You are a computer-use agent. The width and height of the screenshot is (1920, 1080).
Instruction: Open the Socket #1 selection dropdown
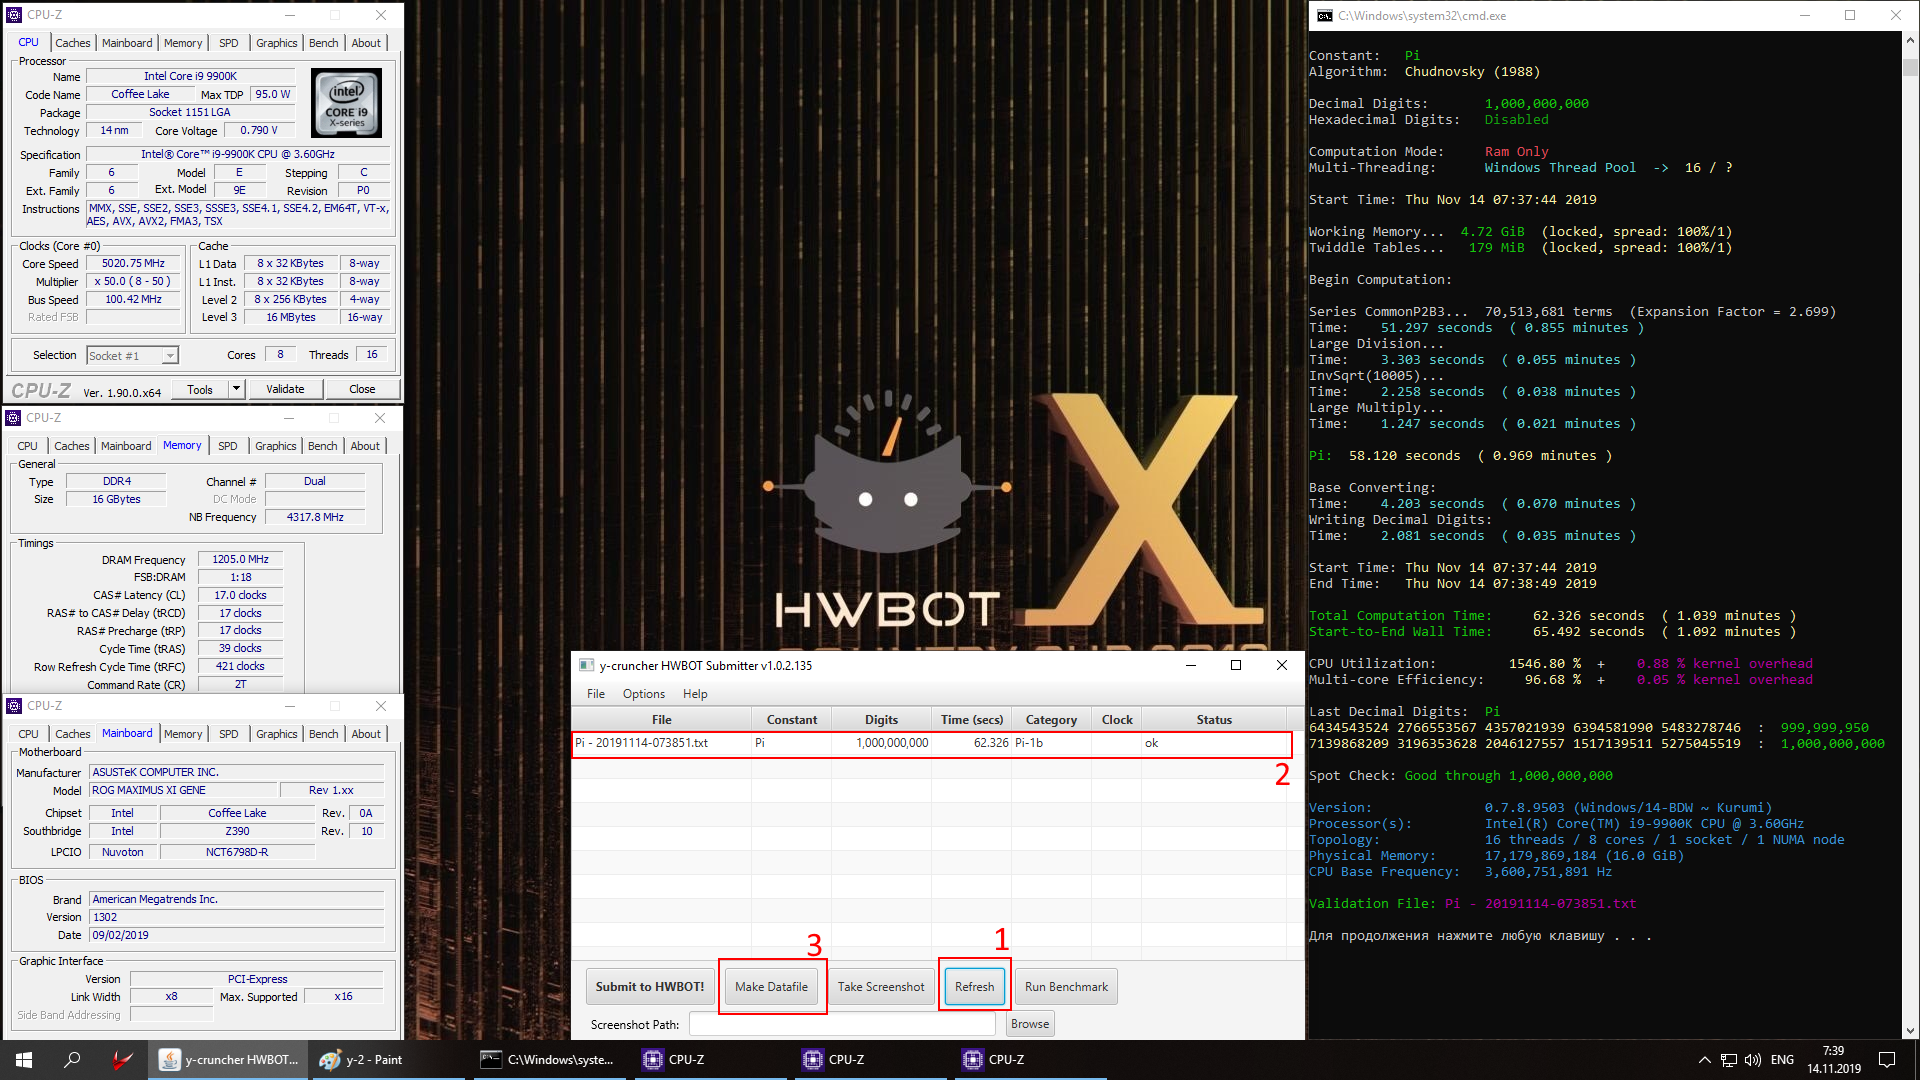coord(132,356)
